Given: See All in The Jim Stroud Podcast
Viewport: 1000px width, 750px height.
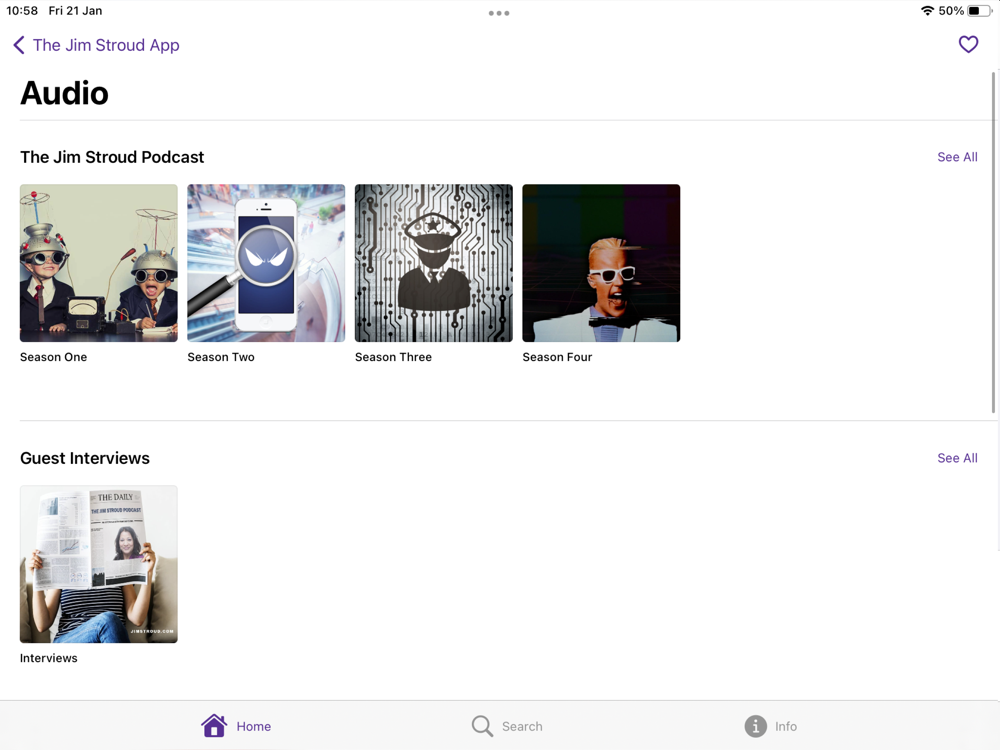Looking at the screenshot, I should pos(957,157).
